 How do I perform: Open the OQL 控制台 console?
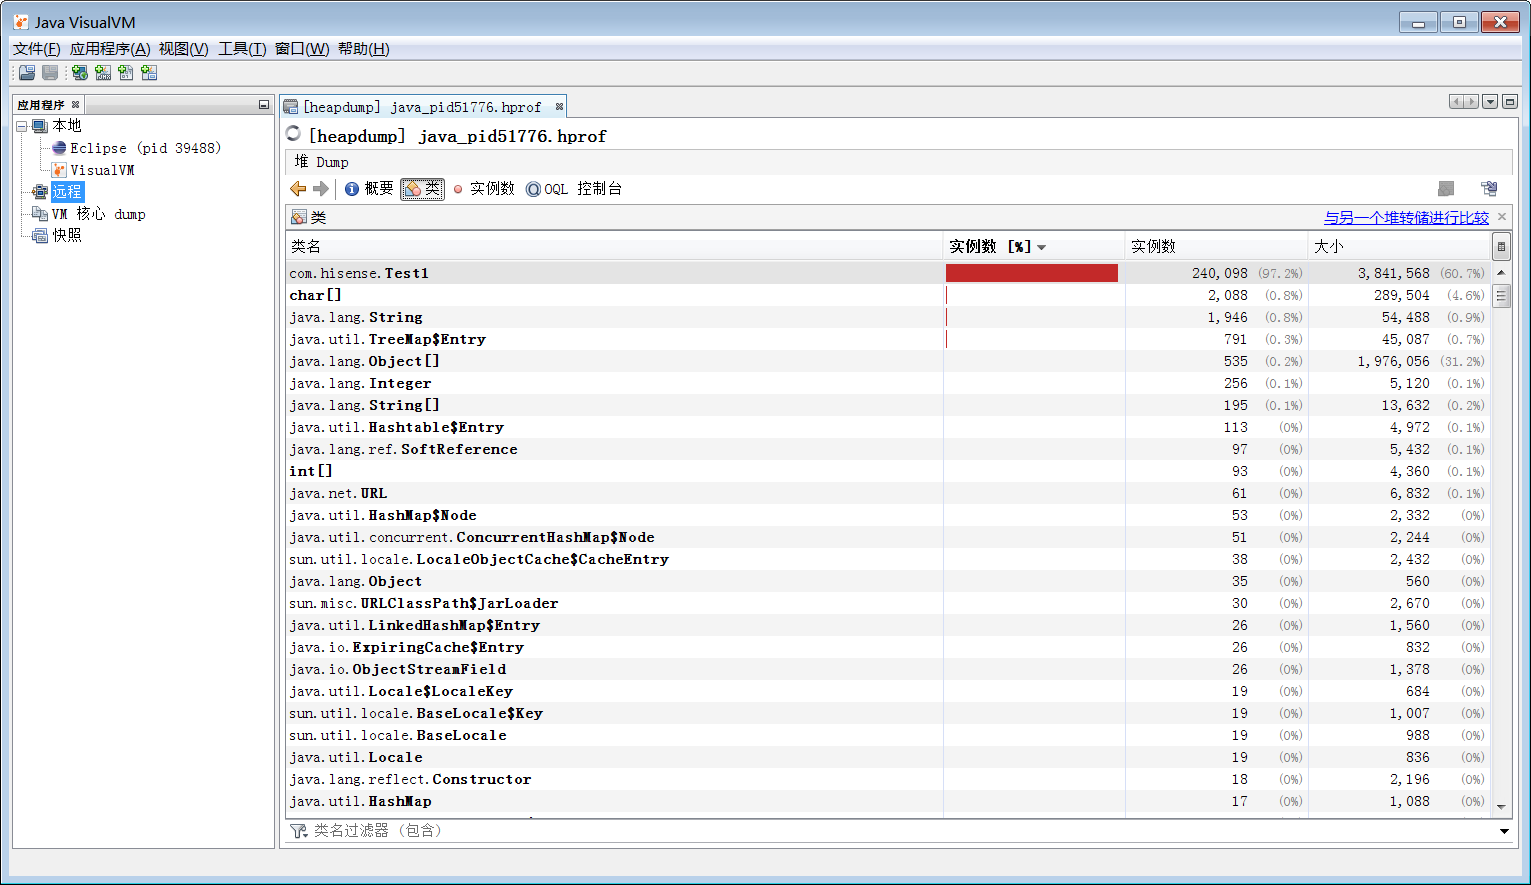pos(574,189)
